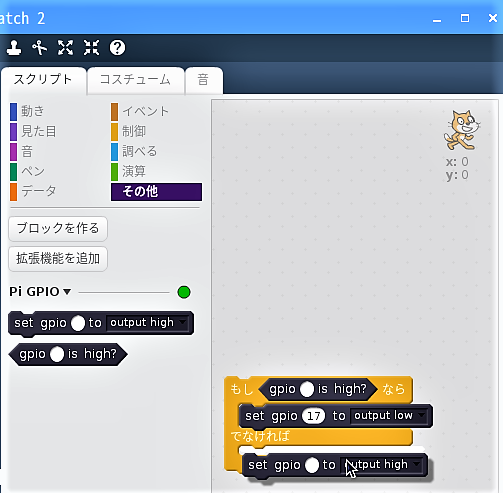503x493 pixels.
Task: Click the green Pi GPIO status indicator
Action: tap(184, 292)
